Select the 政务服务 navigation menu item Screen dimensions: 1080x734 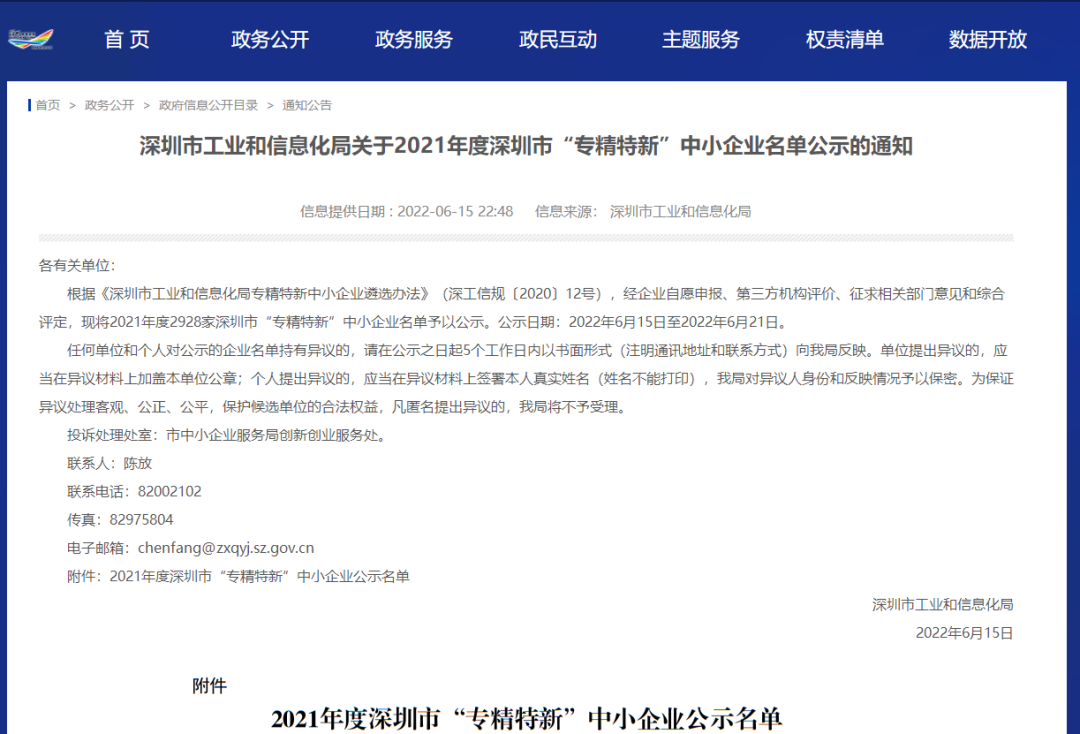414,40
